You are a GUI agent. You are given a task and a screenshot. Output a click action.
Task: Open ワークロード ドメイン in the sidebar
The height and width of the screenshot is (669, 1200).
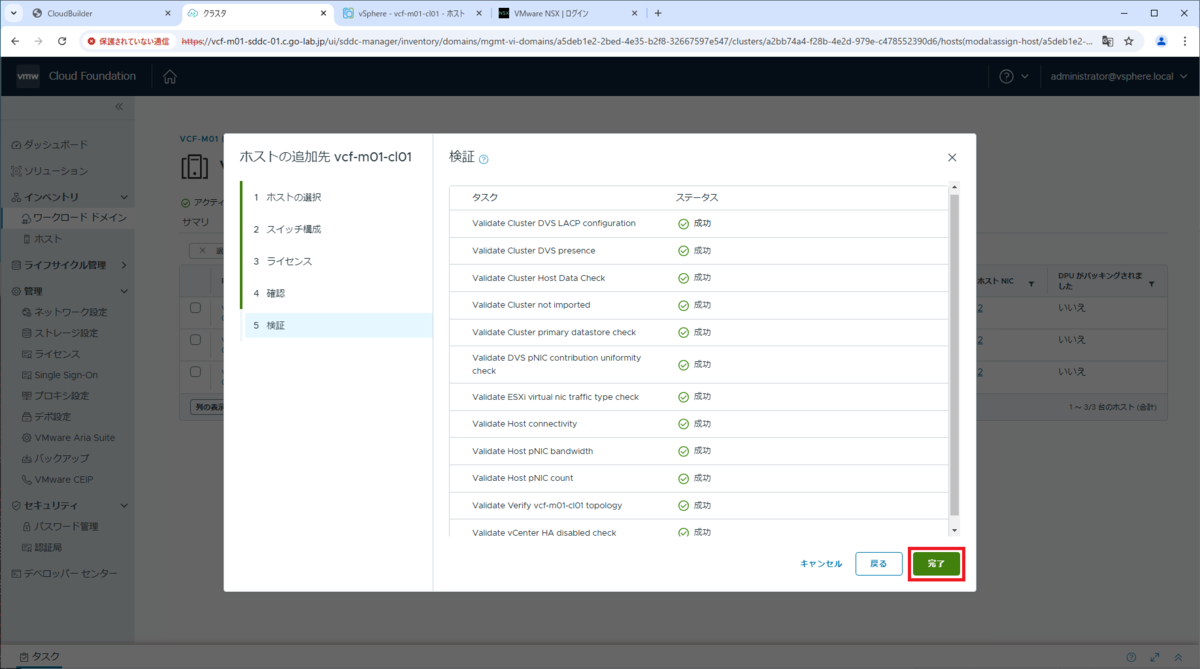pyautogui.click(x=72, y=218)
